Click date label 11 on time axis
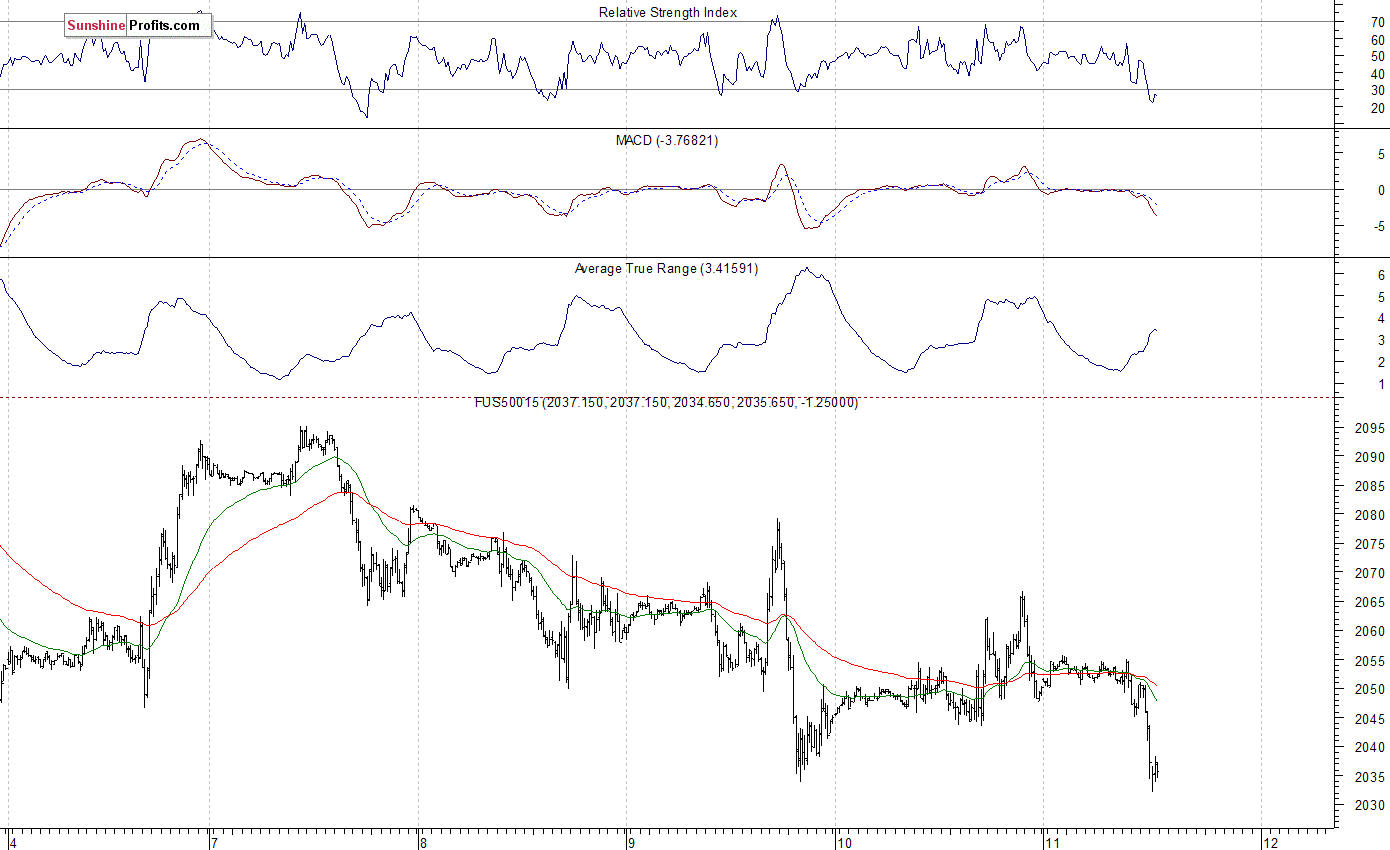The width and height of the screenshot is (1390, 850). 1052,842
